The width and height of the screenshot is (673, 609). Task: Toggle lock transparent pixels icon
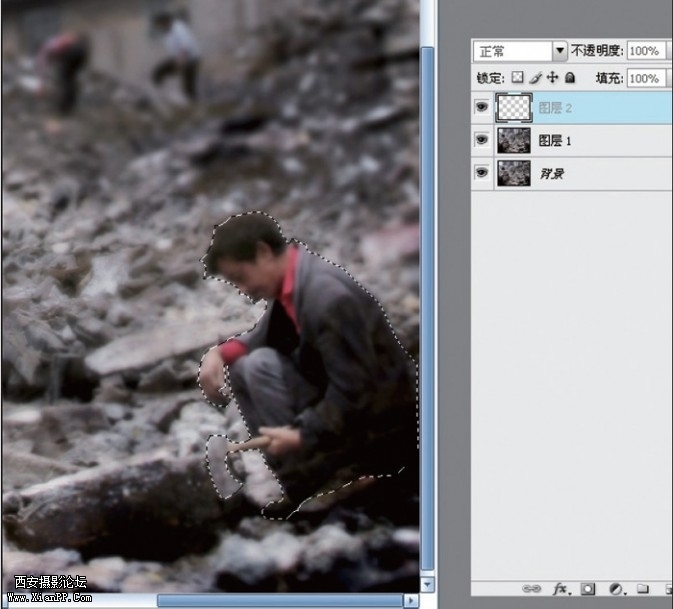(x=518, y=77)
